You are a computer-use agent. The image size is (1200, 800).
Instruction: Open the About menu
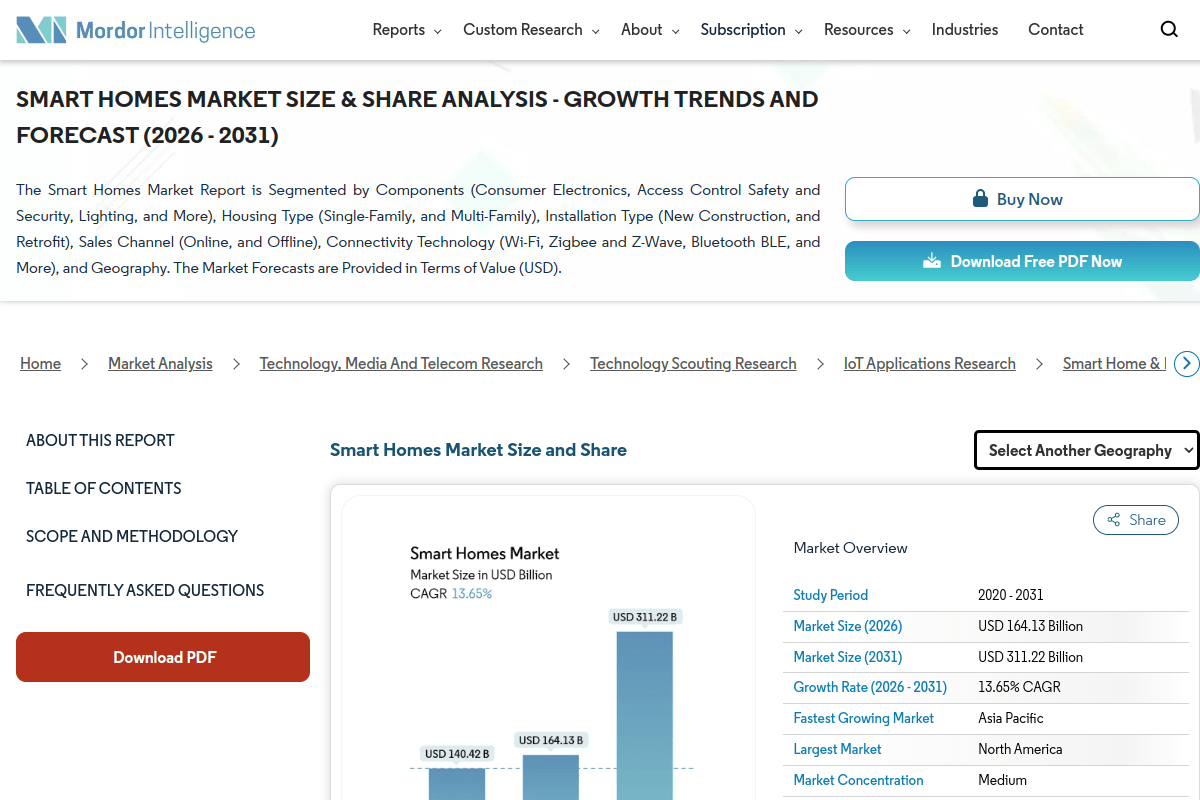[x=642, y=30]
